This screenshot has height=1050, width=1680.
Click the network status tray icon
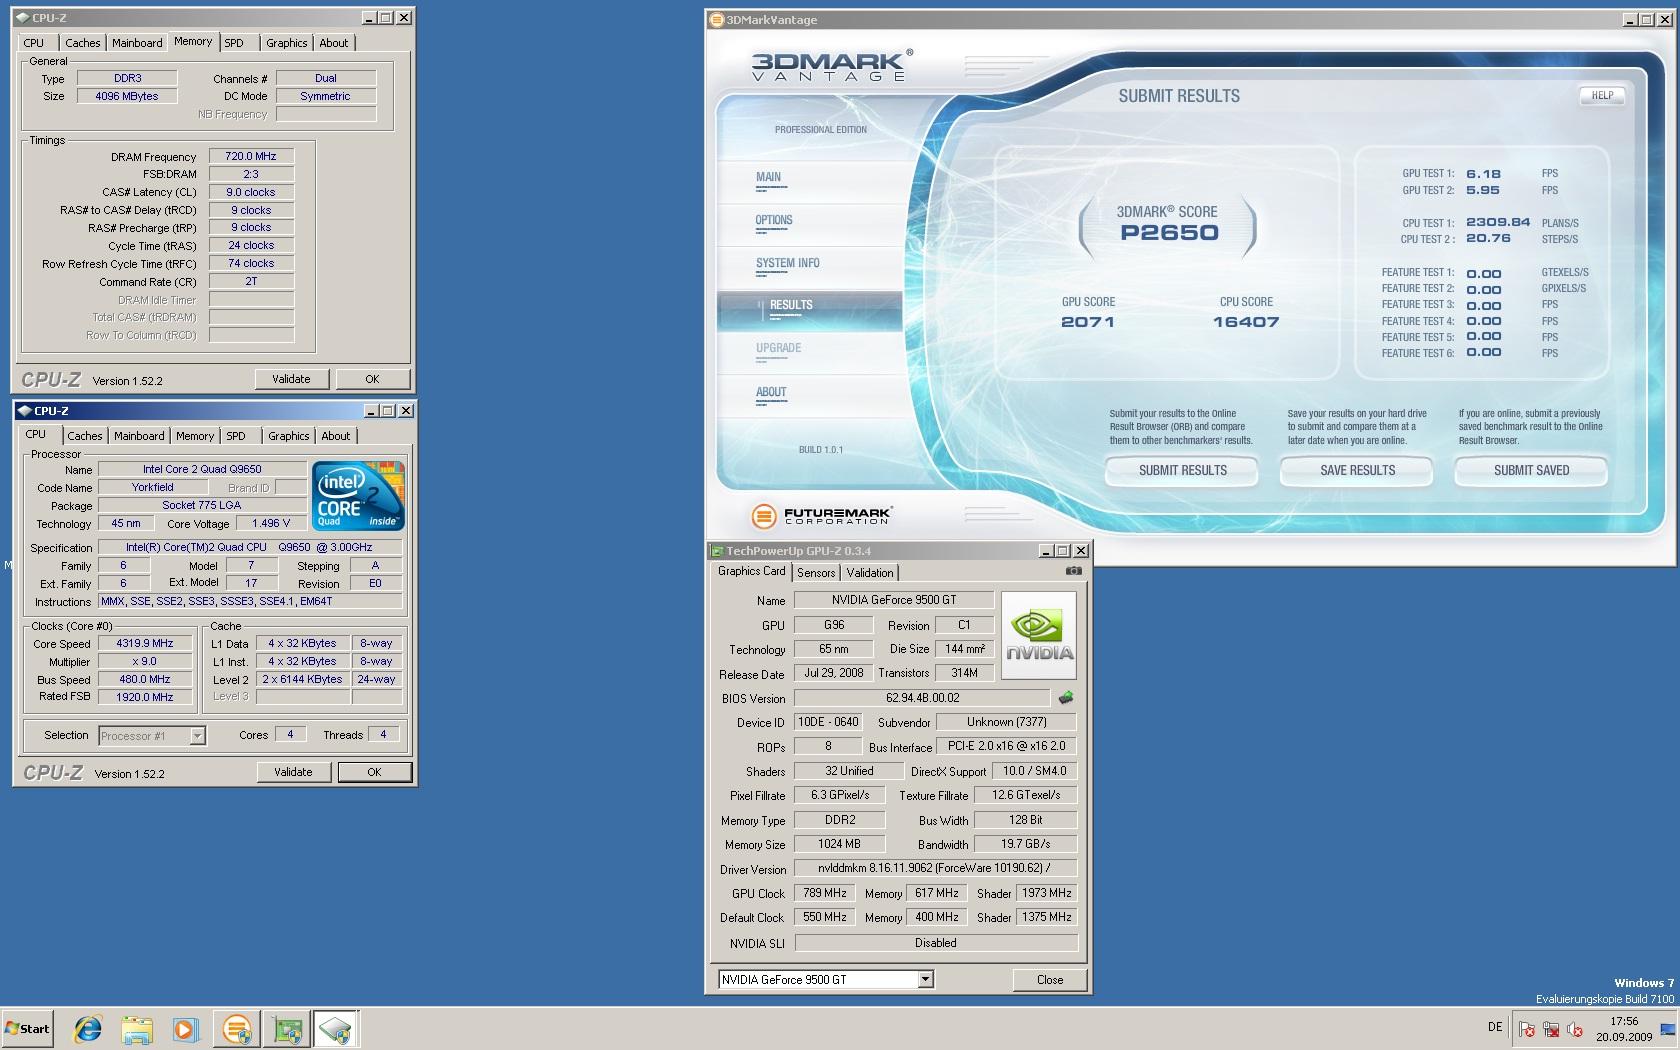coord(1551,1029)
